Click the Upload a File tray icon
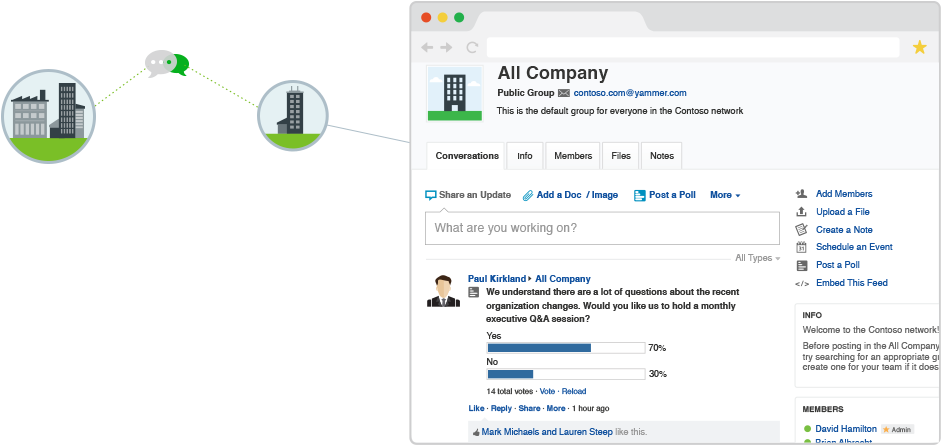The height and width of the screenshot is (445, 941). [801, 212]
